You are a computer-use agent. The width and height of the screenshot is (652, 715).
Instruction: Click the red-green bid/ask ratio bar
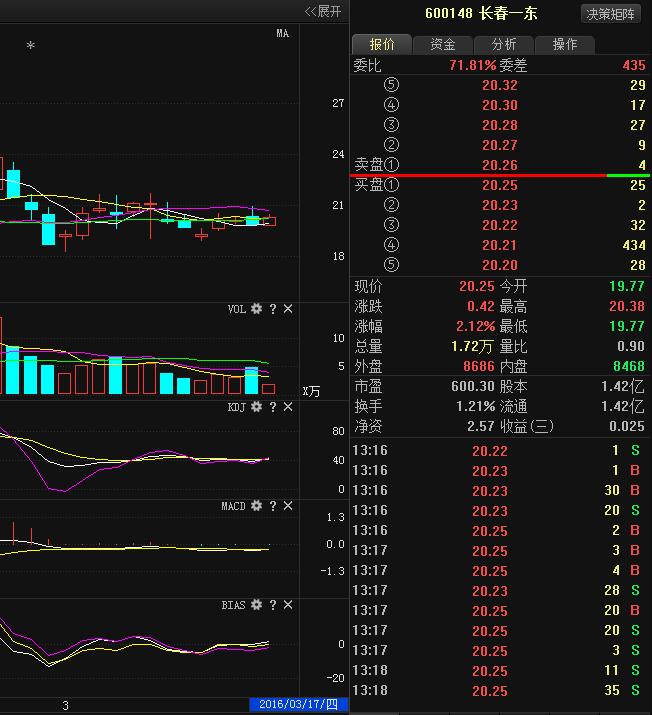pos(500,175)
